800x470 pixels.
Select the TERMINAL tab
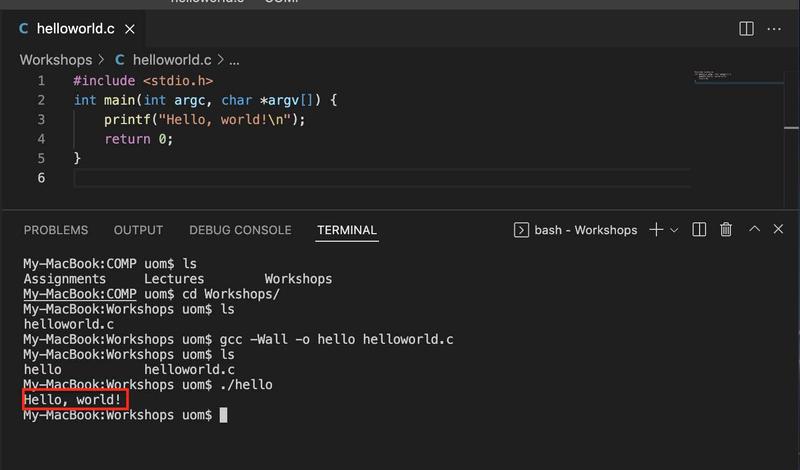coord(347,230)
